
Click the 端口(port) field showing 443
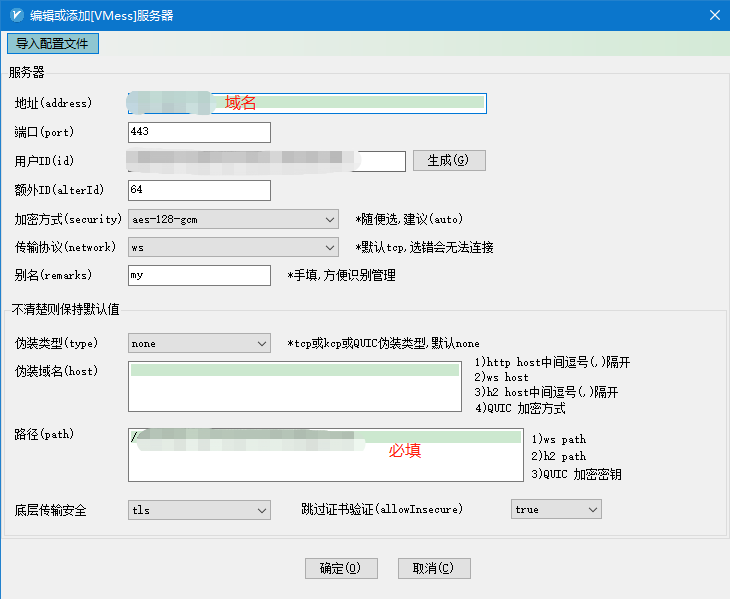tap(199, 132)
